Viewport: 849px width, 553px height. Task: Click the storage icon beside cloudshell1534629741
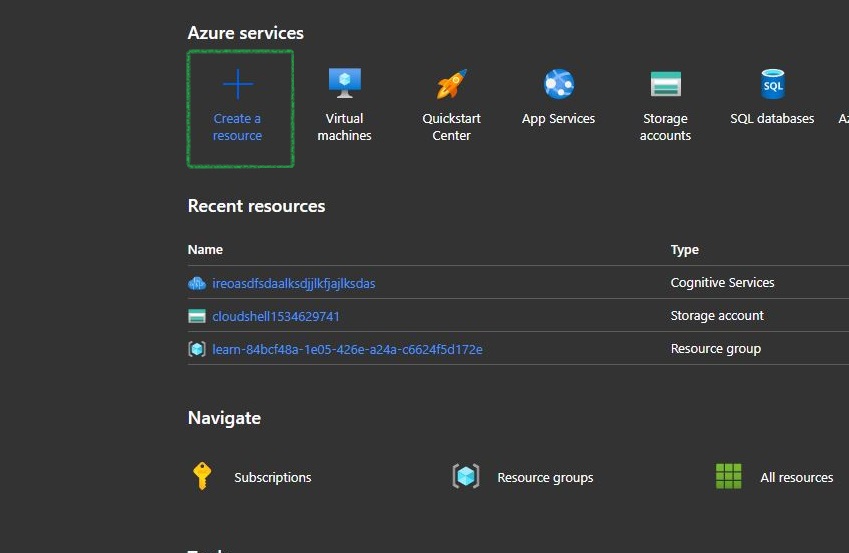coord(197,316)
